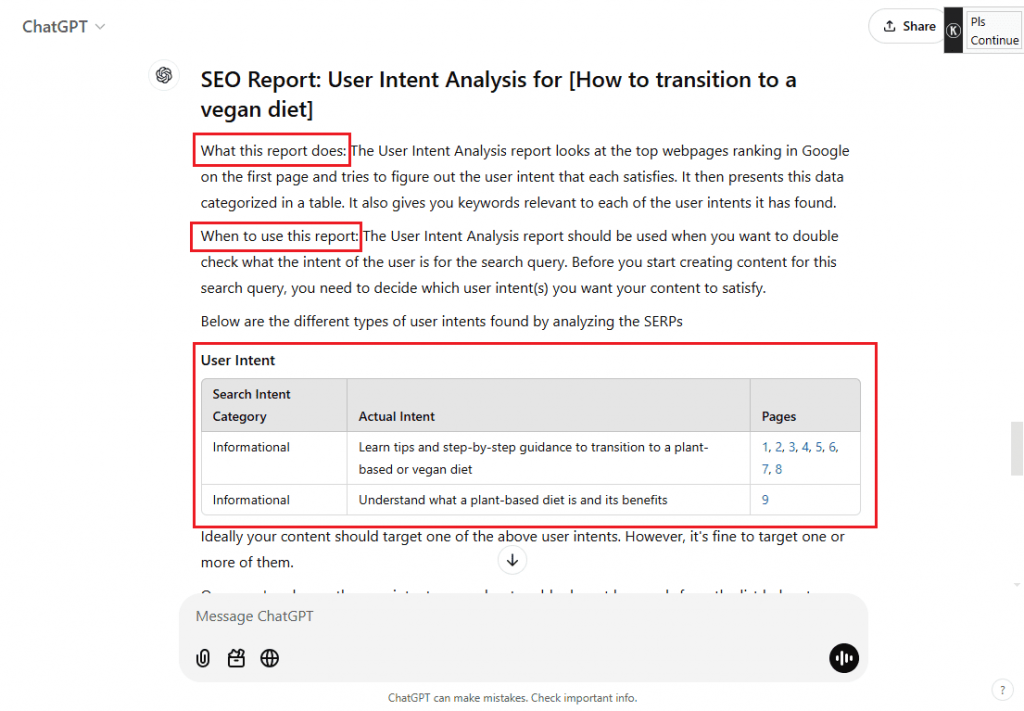Click page link 2 in the Pages column

coord(779,447)
